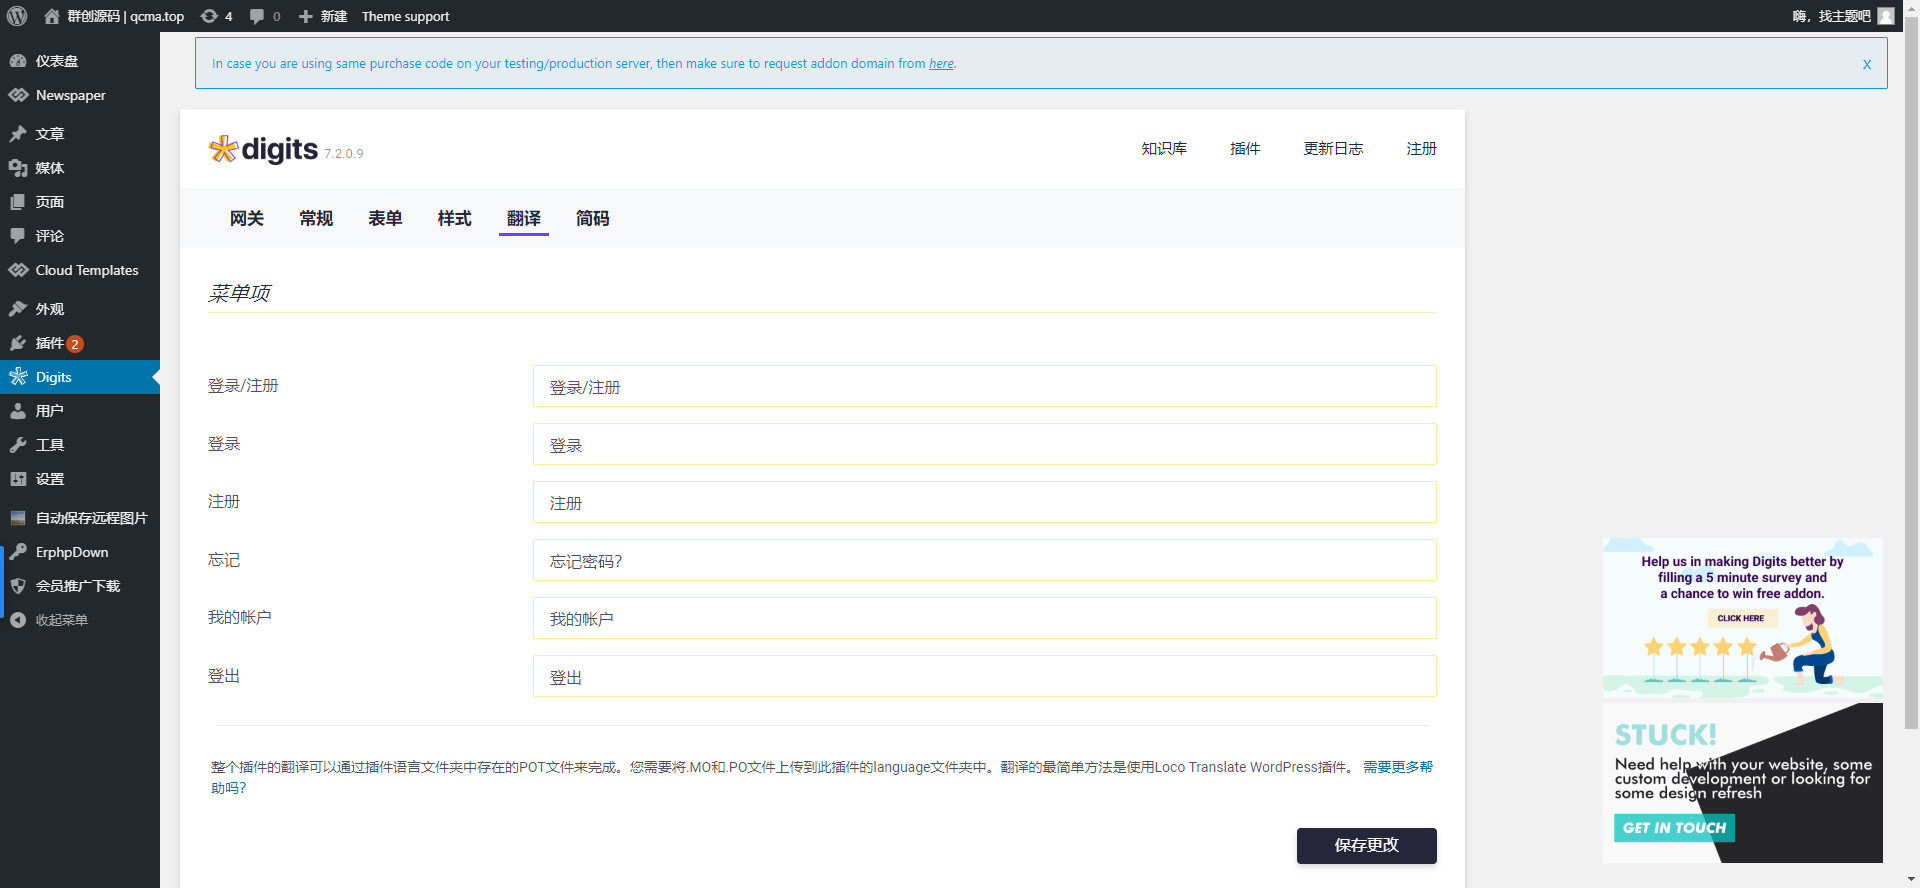Click the 文章 pushpin icon

point(18,134)
